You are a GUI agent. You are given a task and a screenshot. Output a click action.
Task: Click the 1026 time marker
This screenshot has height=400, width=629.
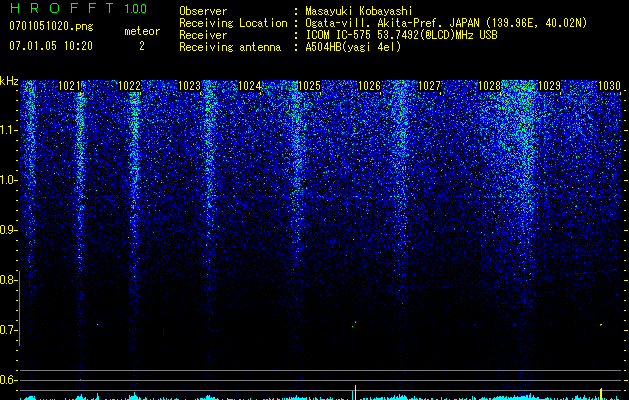tap(369, 86)
